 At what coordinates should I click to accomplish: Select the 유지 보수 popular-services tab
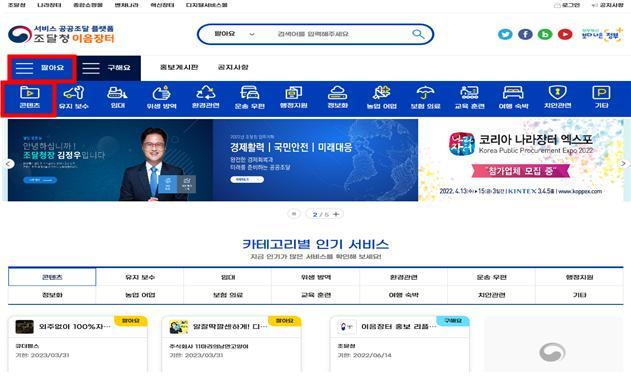140,277
